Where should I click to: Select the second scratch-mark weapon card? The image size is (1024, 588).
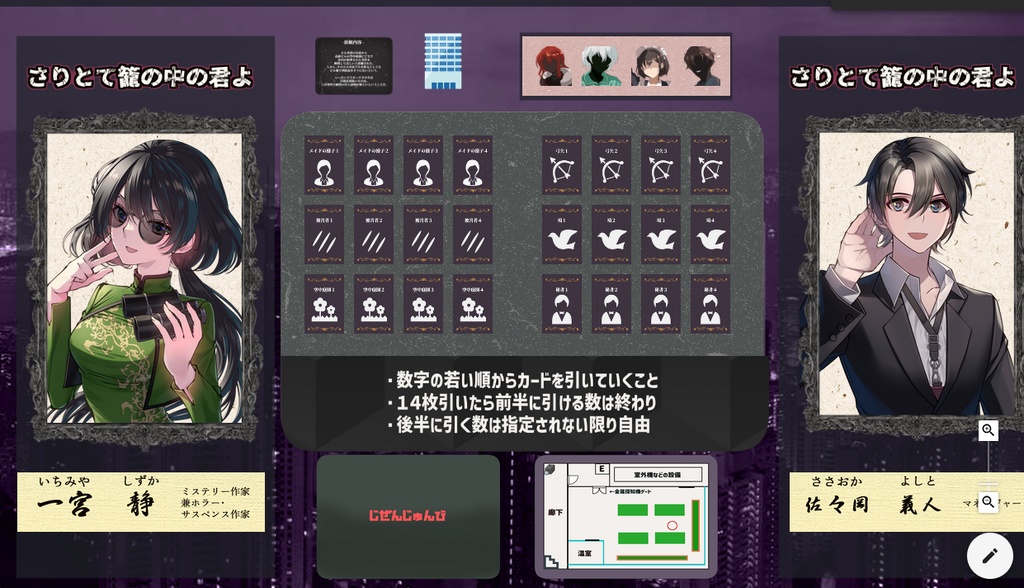pos(374,232)
